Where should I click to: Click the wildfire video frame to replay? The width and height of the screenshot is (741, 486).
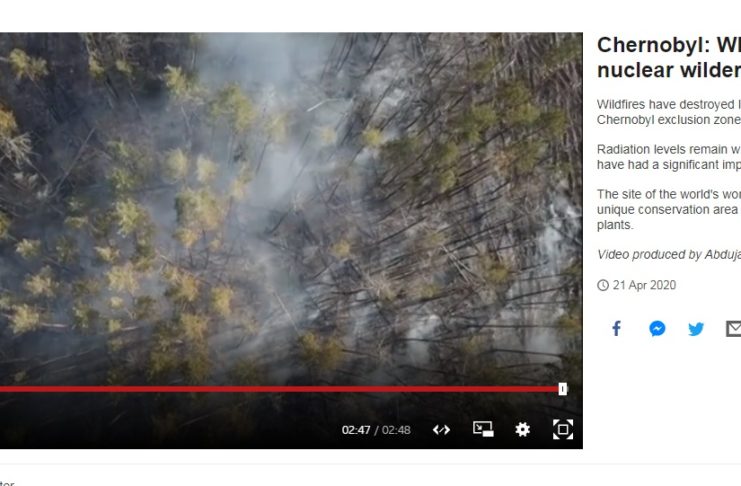291,208
